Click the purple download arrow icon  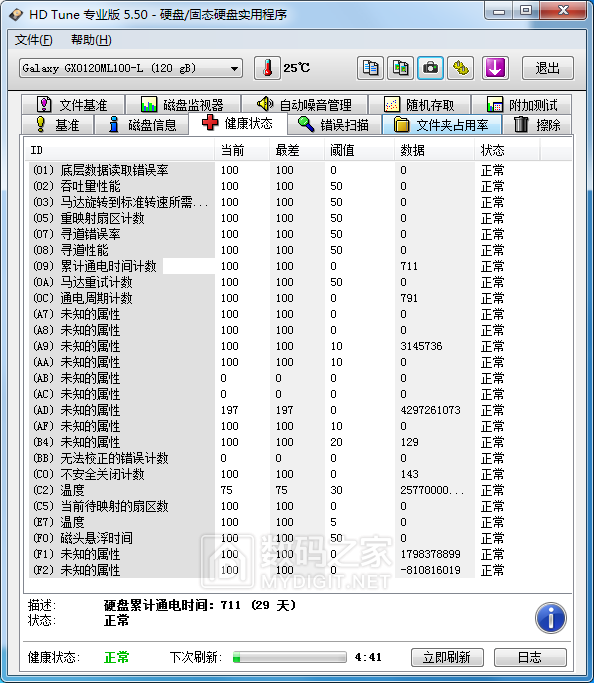coord(495,68)
